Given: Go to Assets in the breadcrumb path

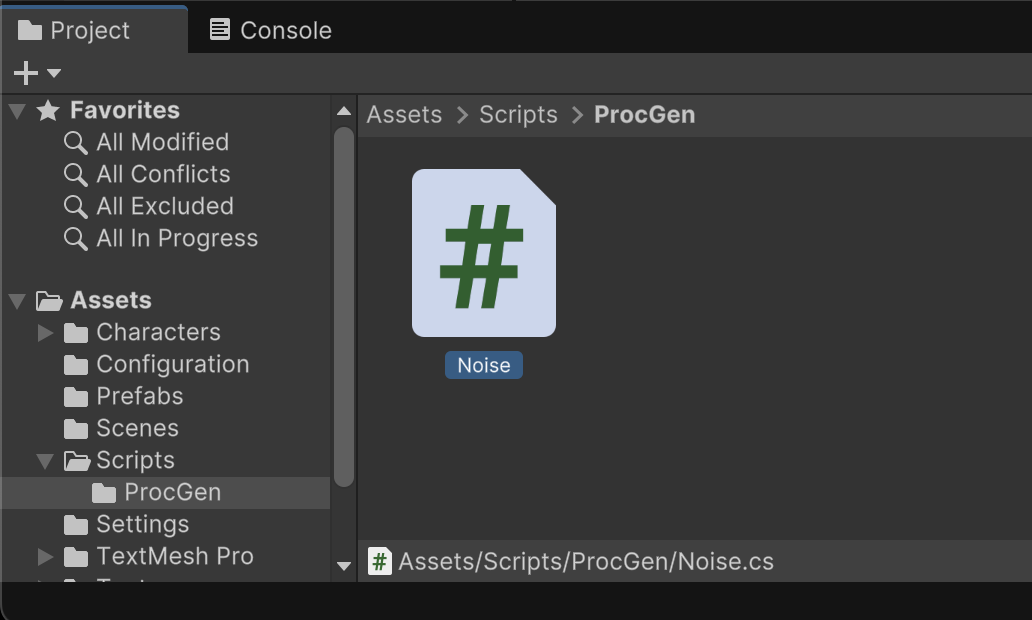Looking at the screenshot, I should [404, 114].
